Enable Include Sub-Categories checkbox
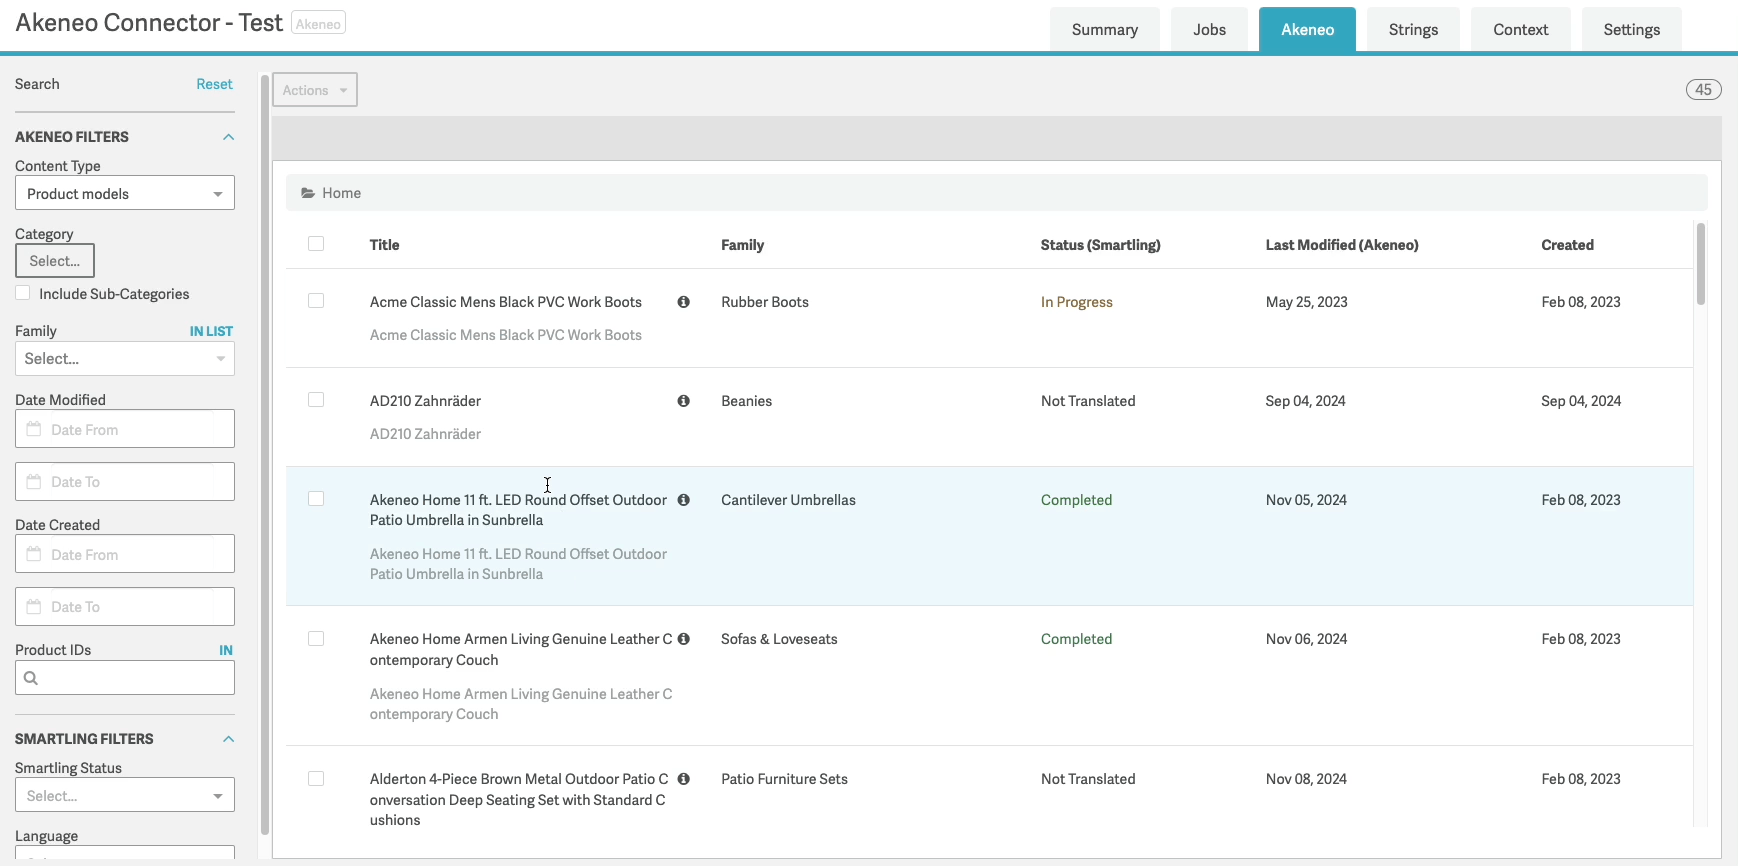This screenshot has width=1738, height=866. click(22, 293)
